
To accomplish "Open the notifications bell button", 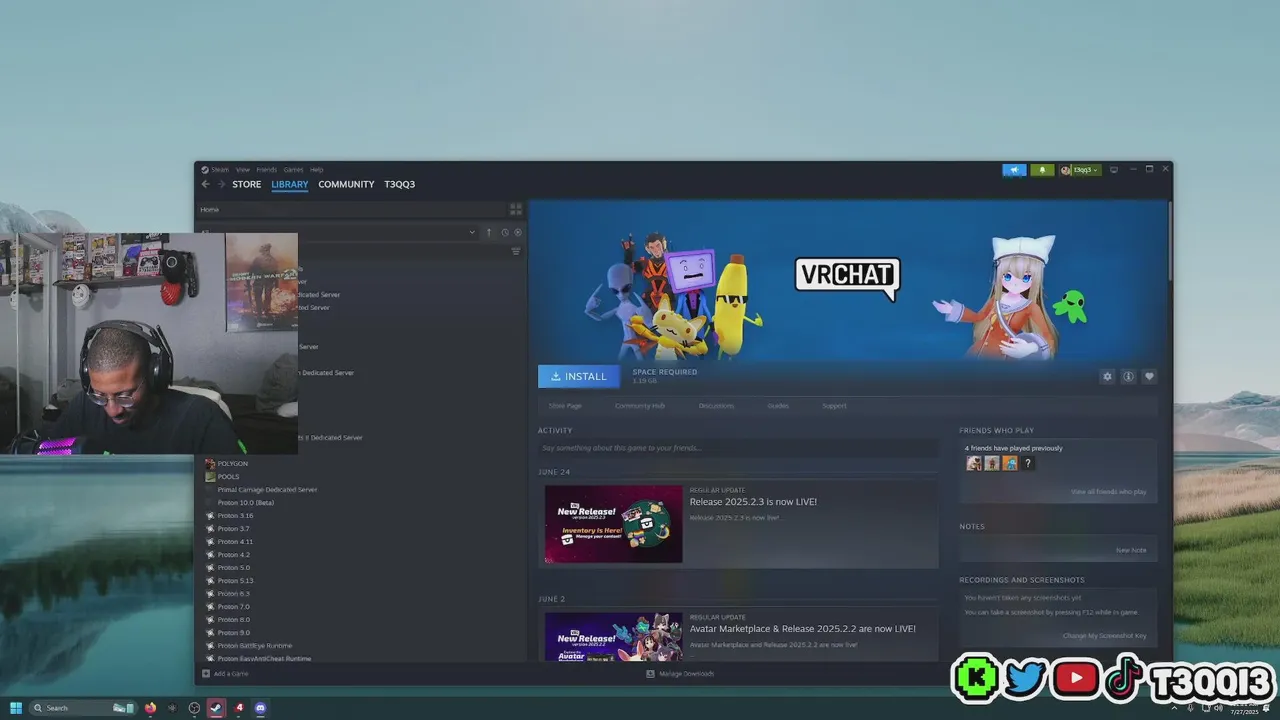I will 1042,170.
